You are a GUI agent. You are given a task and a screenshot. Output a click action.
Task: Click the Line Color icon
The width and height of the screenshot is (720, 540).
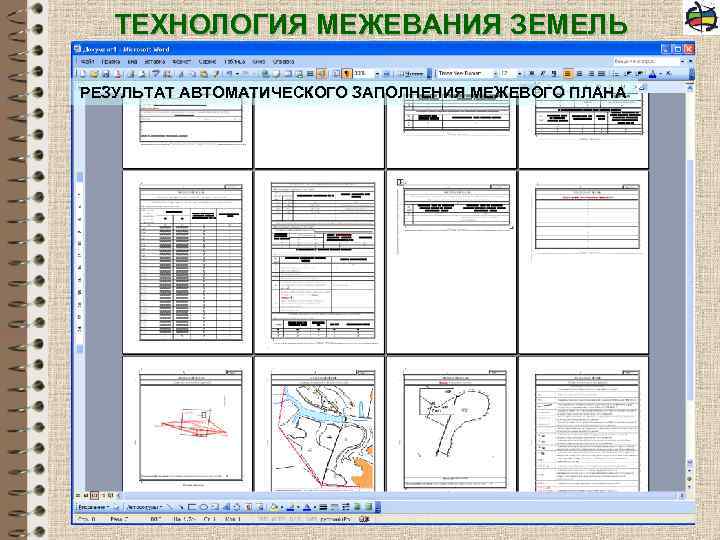[x=290, y=507]
